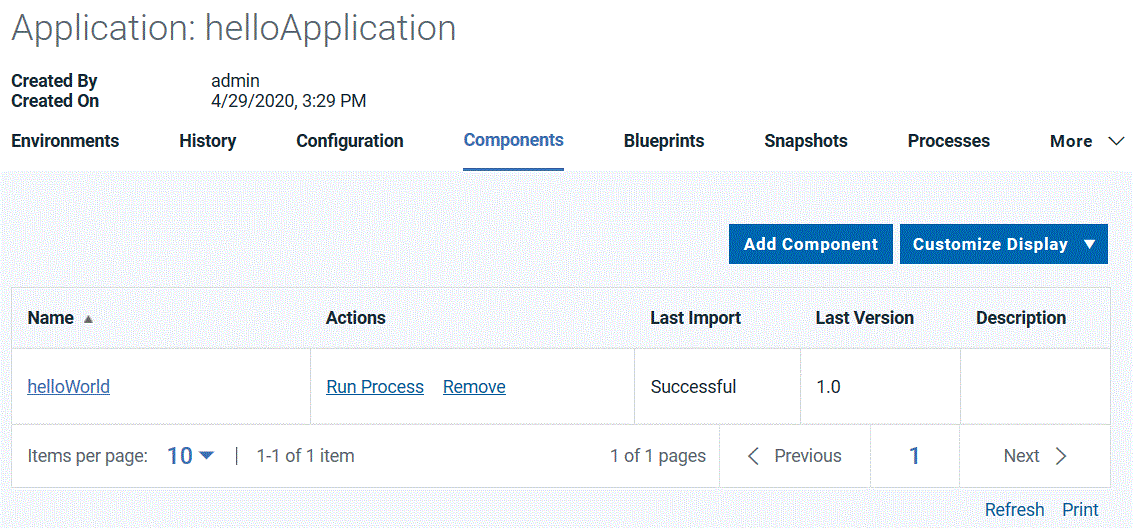The image size is (1133, 528).
Task: Go to the Configuration tab
Action: [x=350, y=141]
